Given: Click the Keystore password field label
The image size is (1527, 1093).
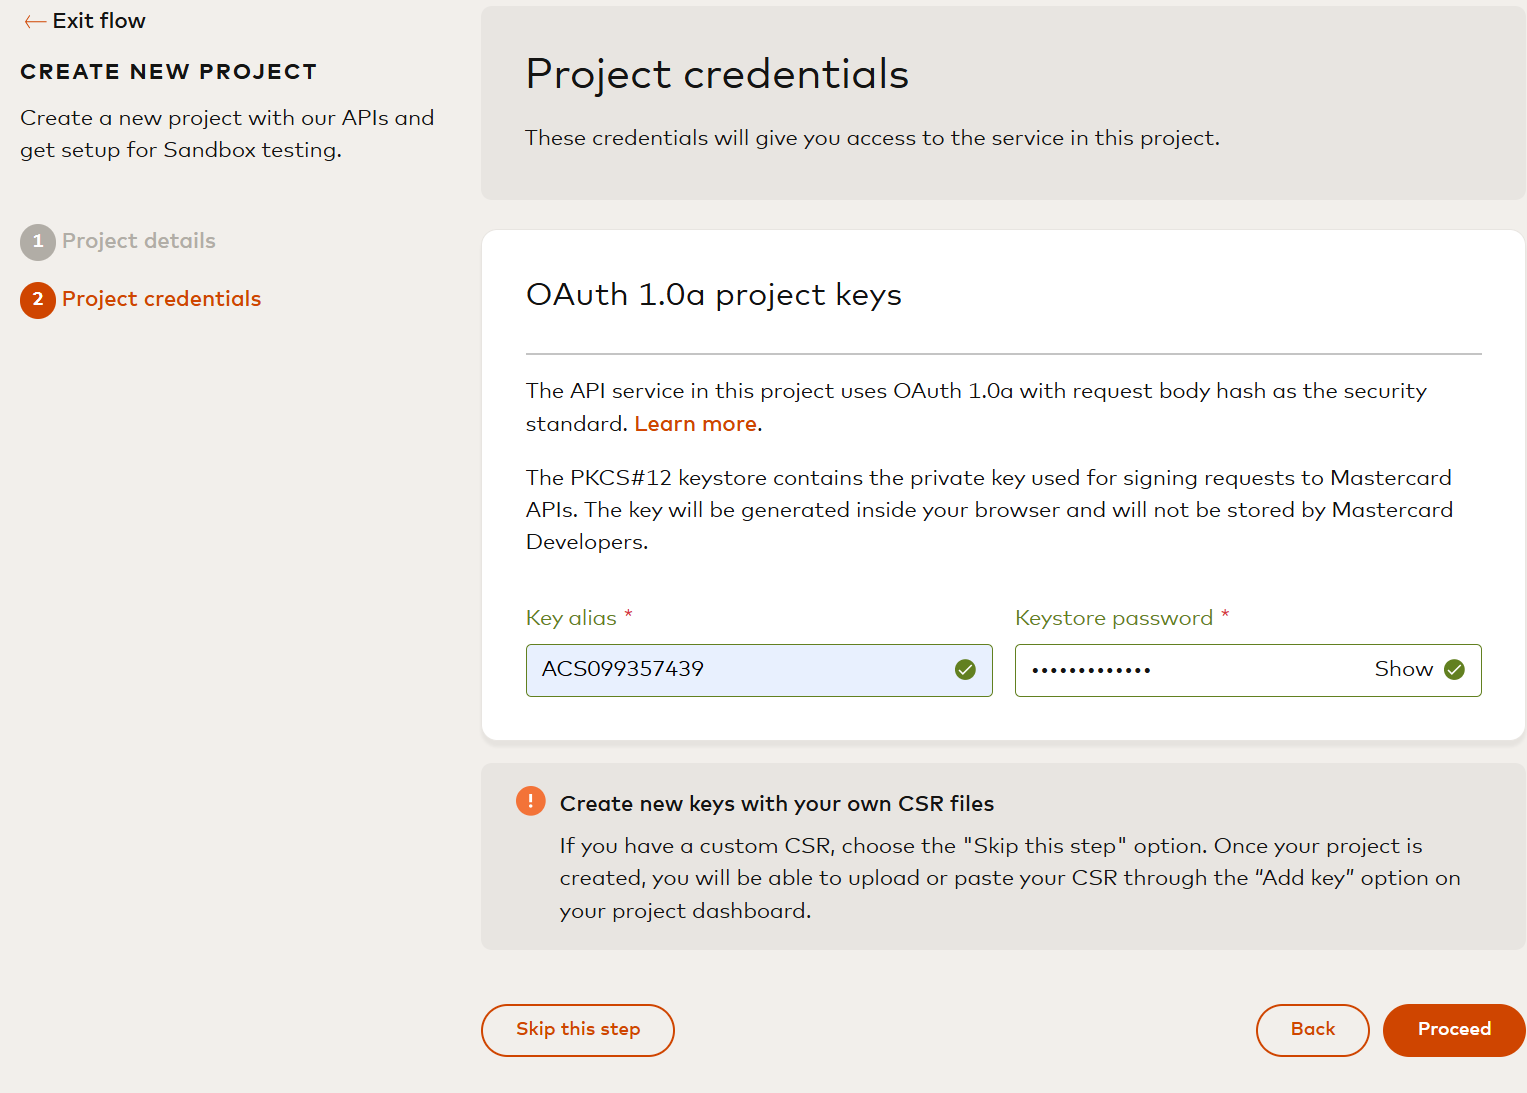Looking at the screenshot, I should click(1113, 618).
